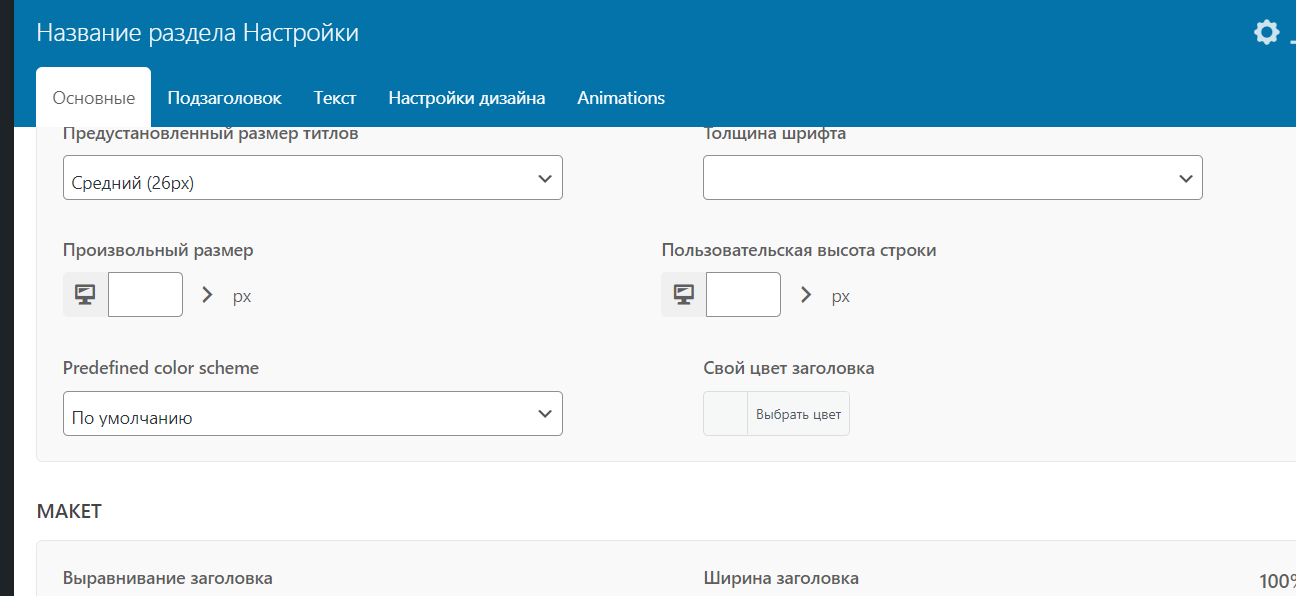The image size is (1296, 596).
Task: Open the Предустановленный размер титлов dropdown
Action: [312, 178]
